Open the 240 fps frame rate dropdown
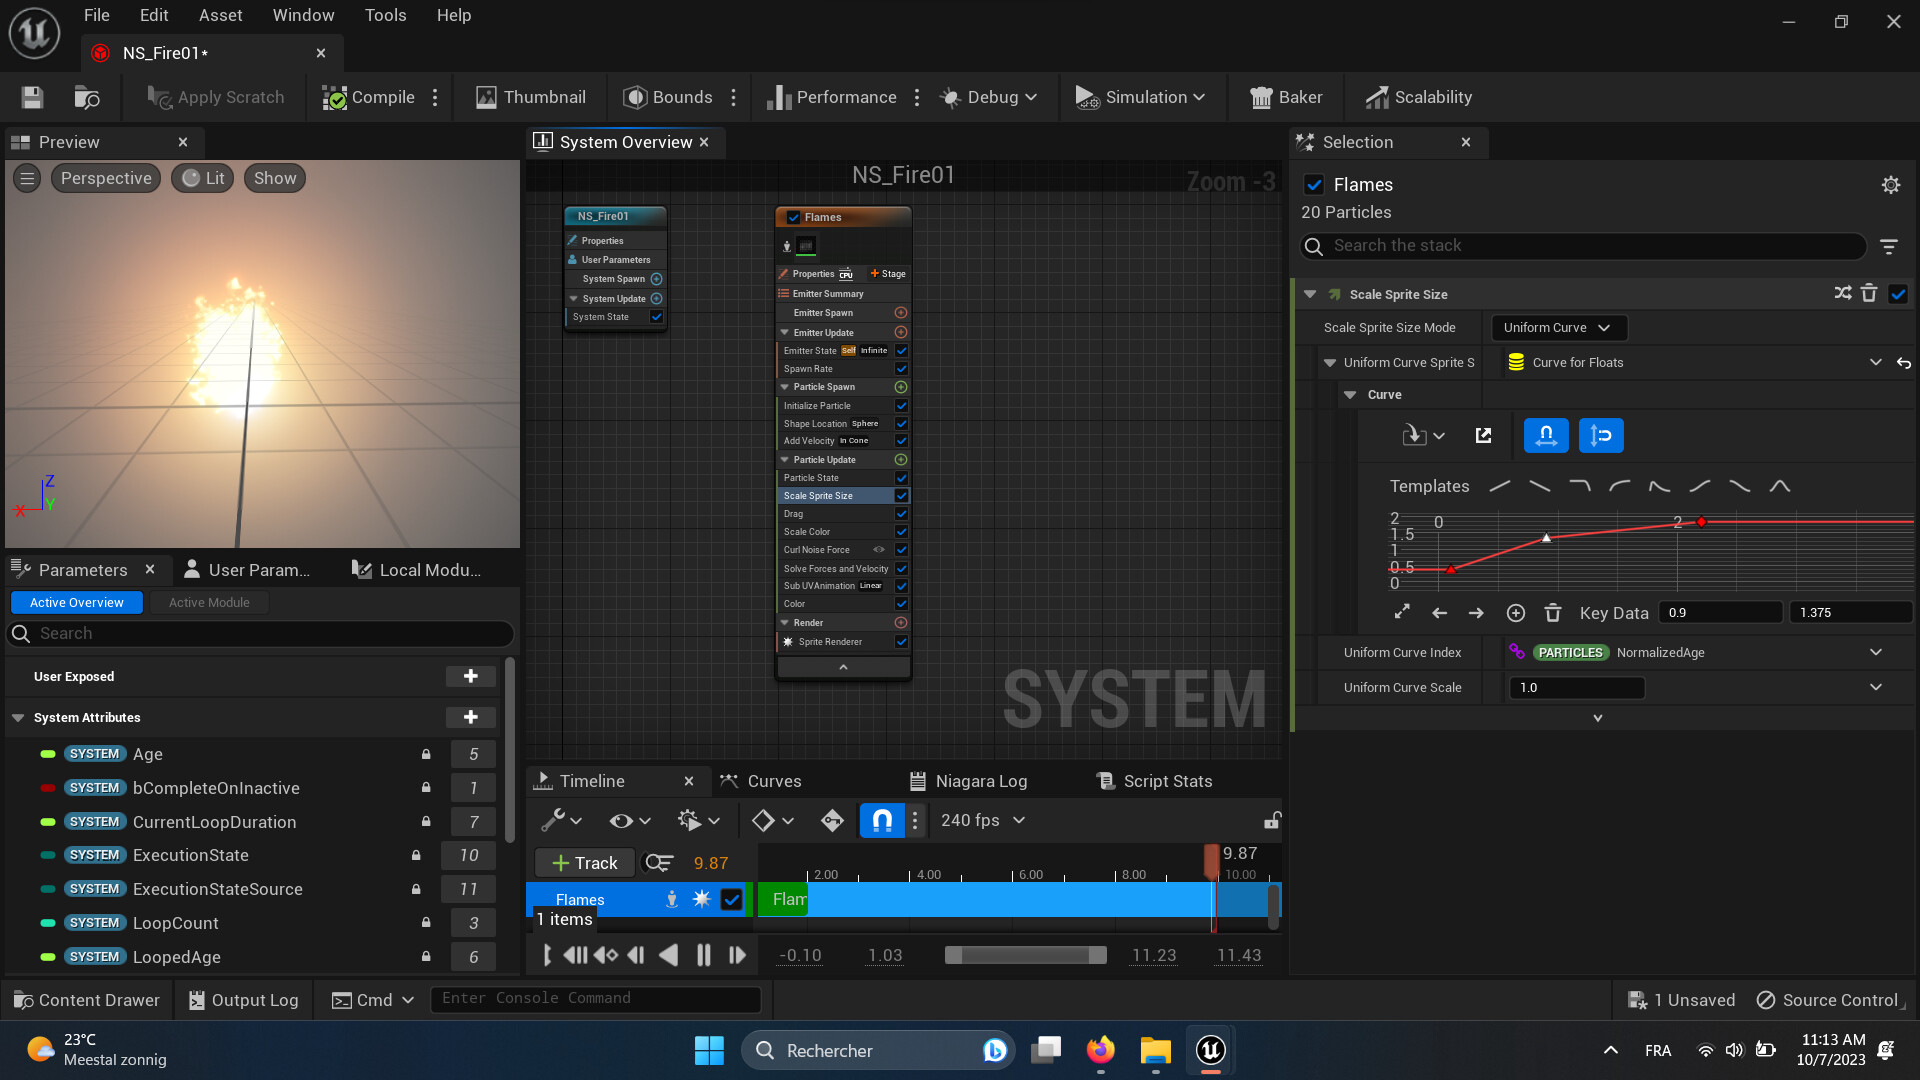The image size is (1920, 1080). (982, 820)
